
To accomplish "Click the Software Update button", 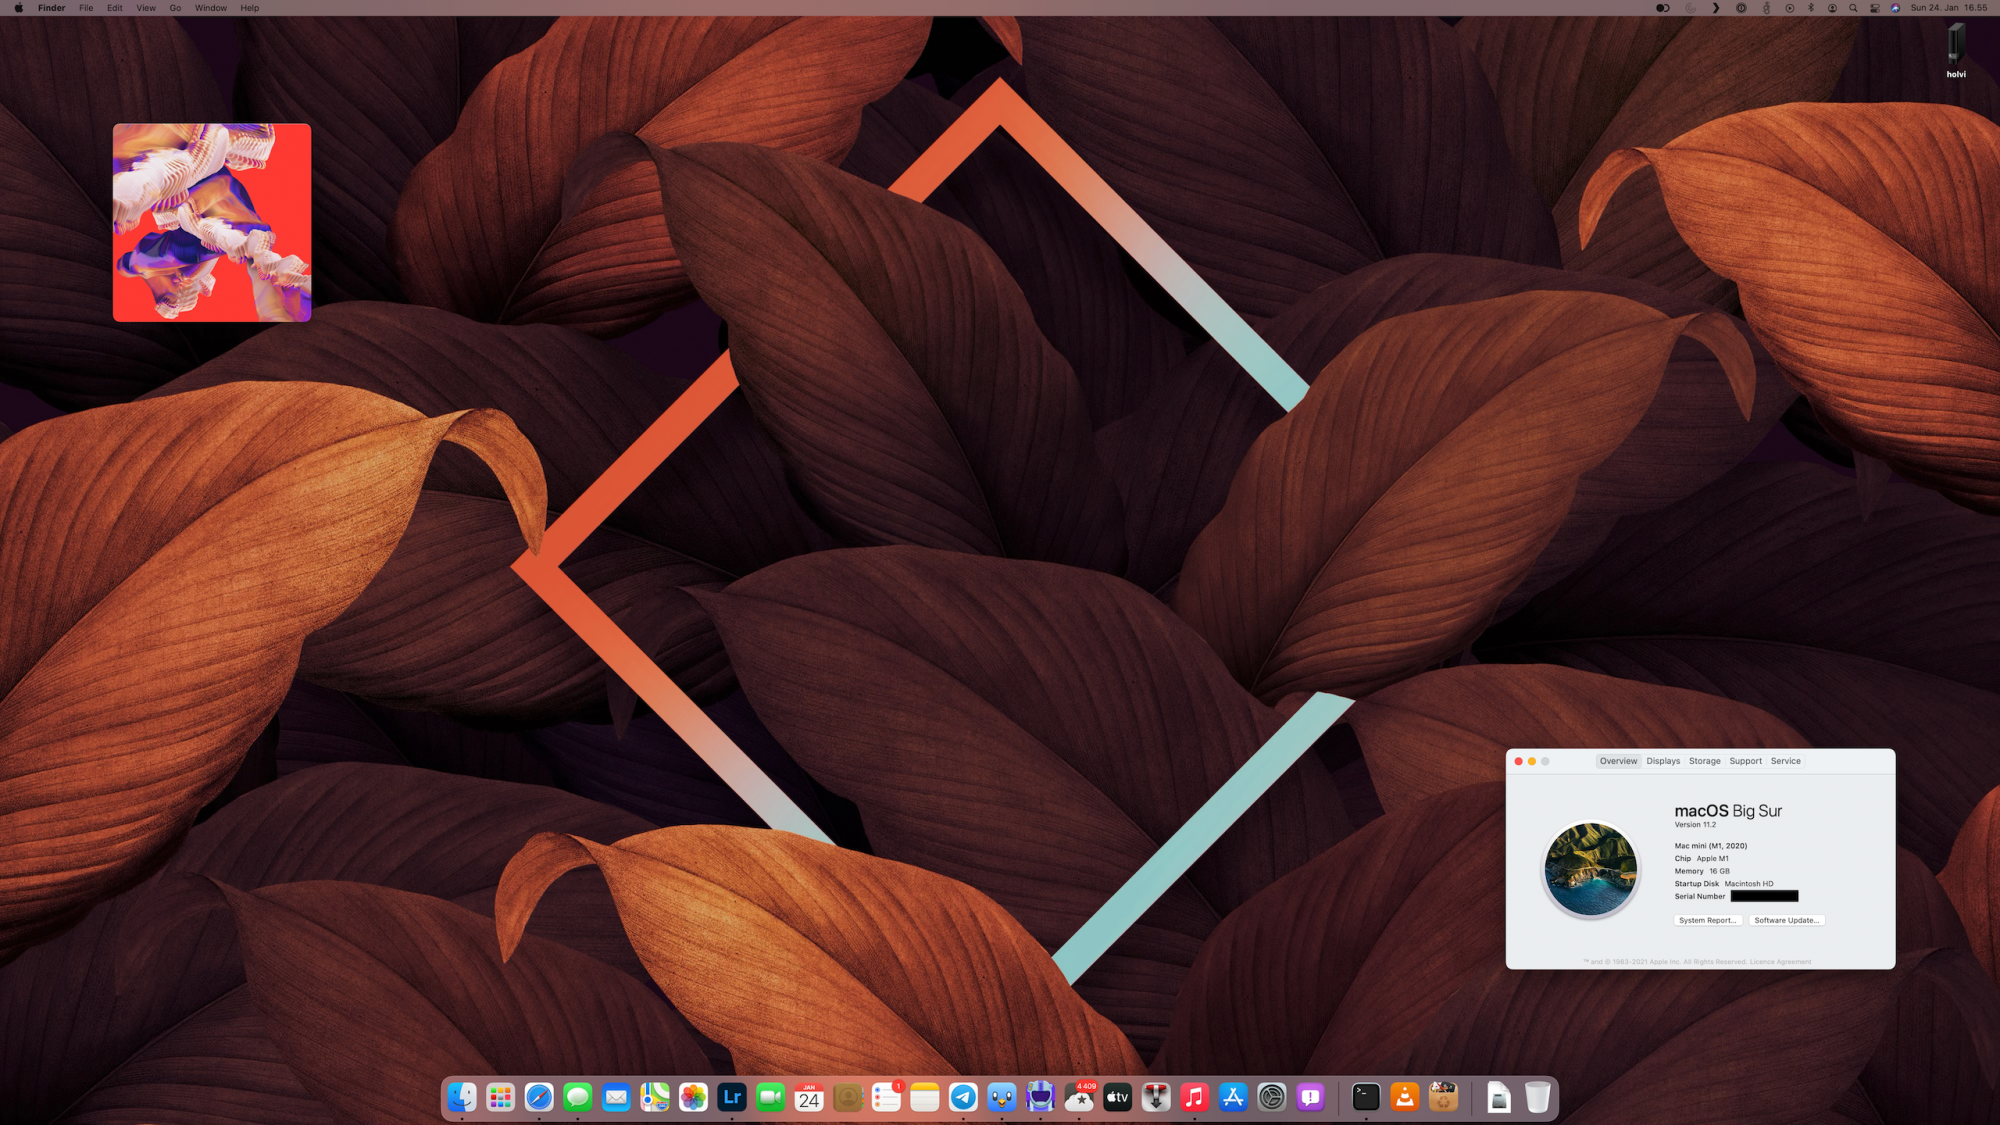I will click(1786, 920).
